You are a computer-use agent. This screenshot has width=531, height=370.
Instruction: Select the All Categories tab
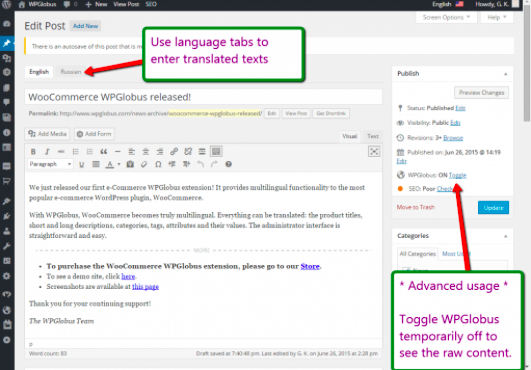click(x=417, y=254)
